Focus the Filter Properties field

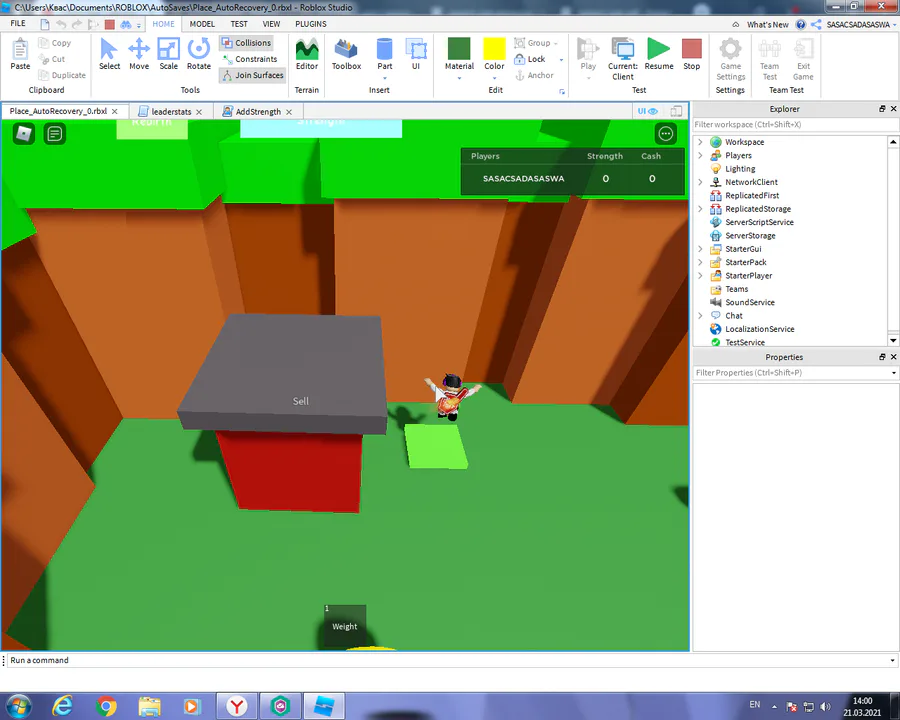[795, 373]
